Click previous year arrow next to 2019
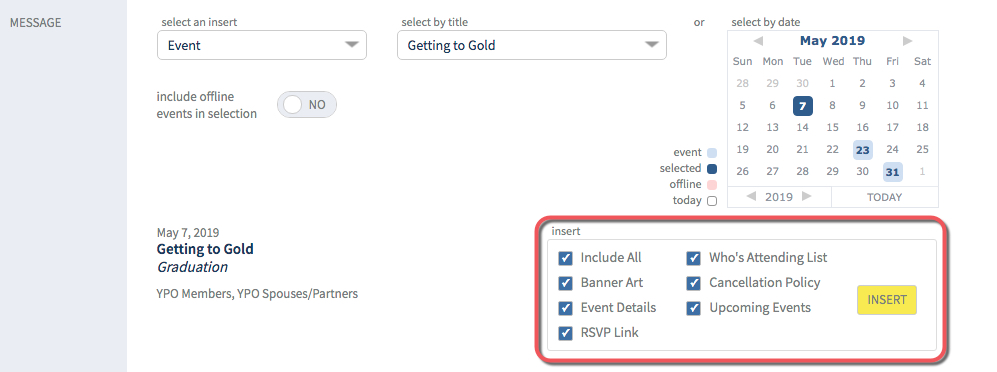Viewport: 997px width, 372px height. 751,196
